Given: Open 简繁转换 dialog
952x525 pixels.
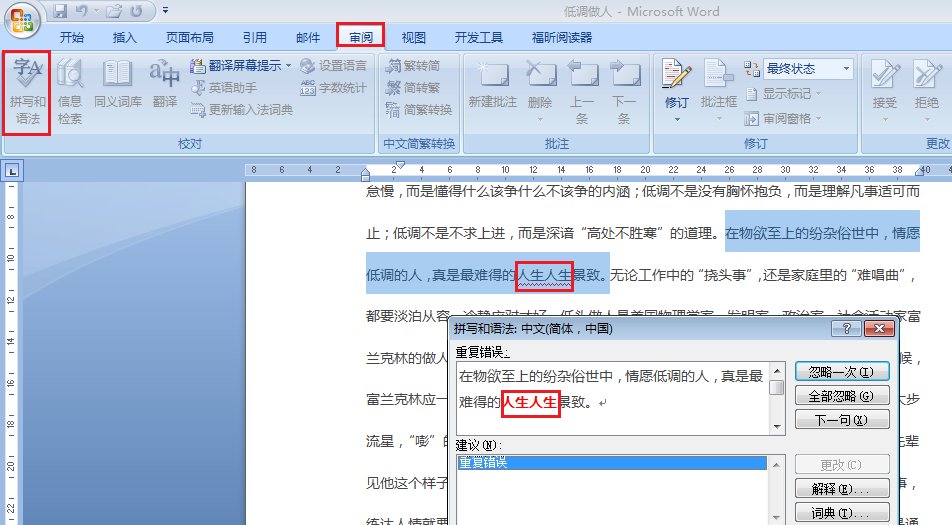Looking at the screenshot, I should [419, 110].
